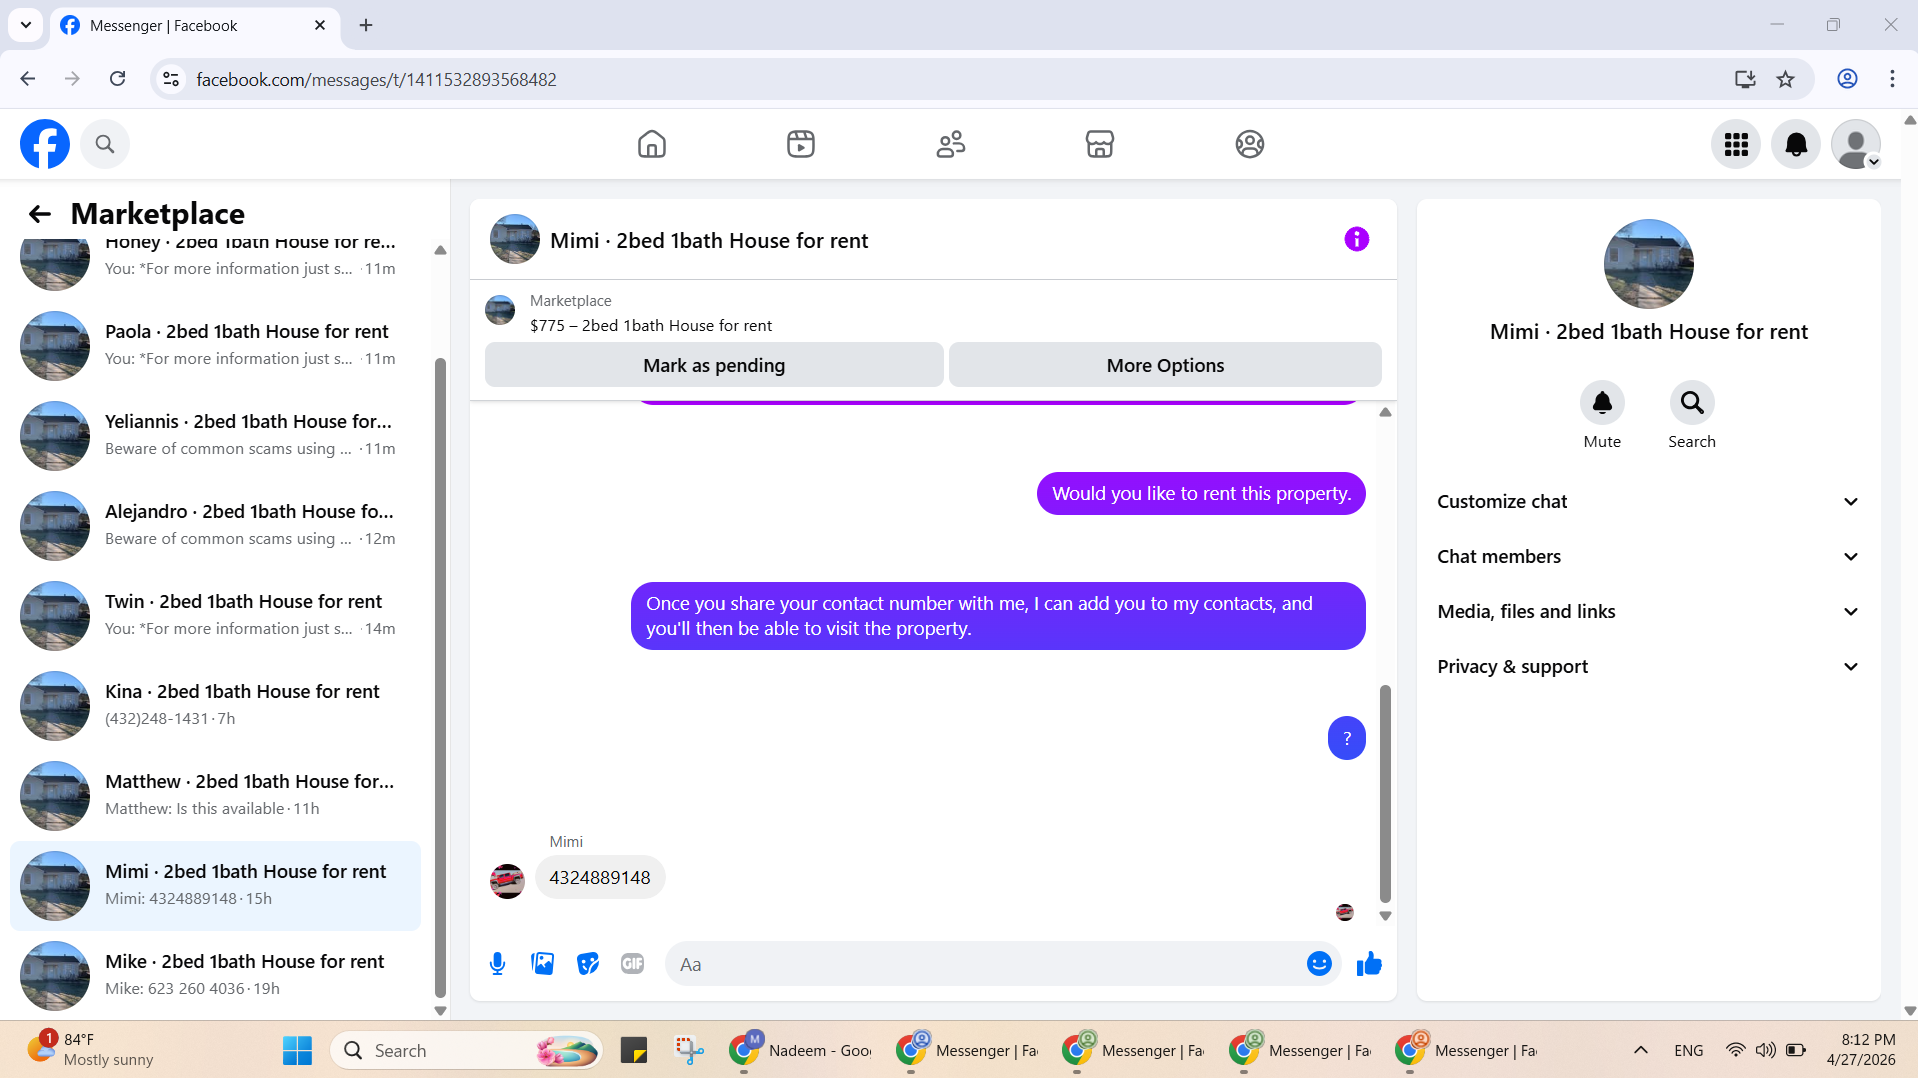Open the weather widget on taskbar
This screenshot has width=1918, height=1078.
[90, 1050]
